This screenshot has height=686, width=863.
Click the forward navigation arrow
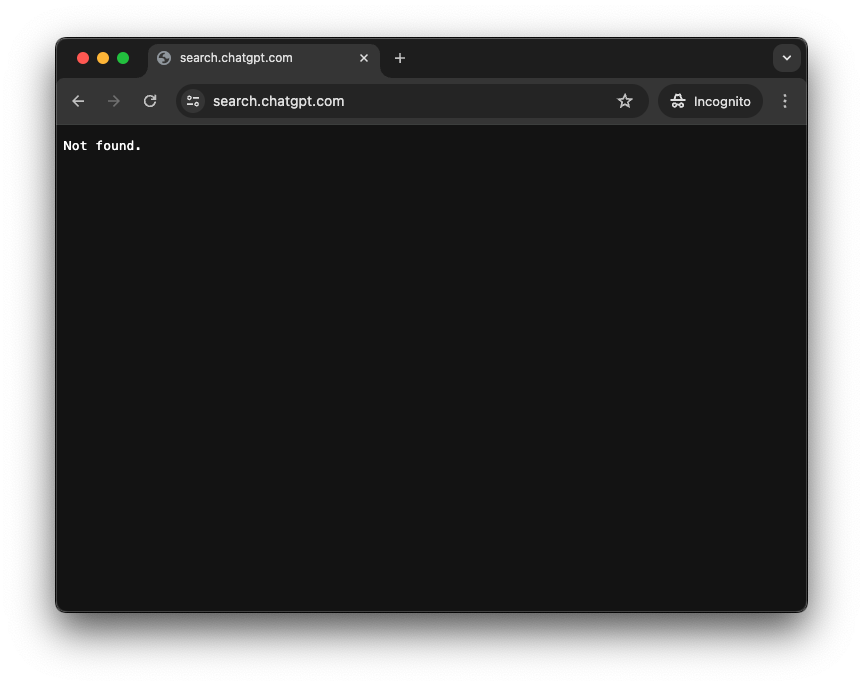tap(114, 101)
